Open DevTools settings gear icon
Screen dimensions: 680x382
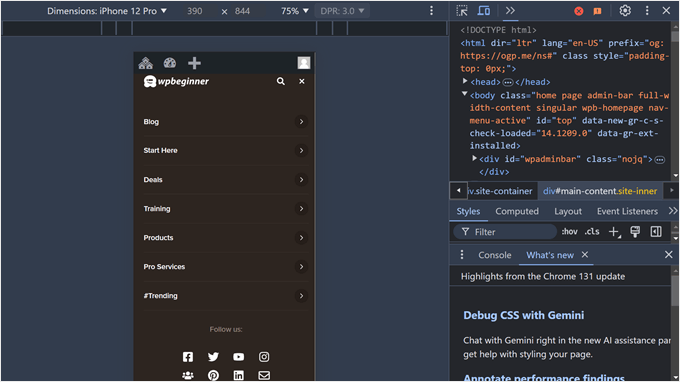pos(624,10)
